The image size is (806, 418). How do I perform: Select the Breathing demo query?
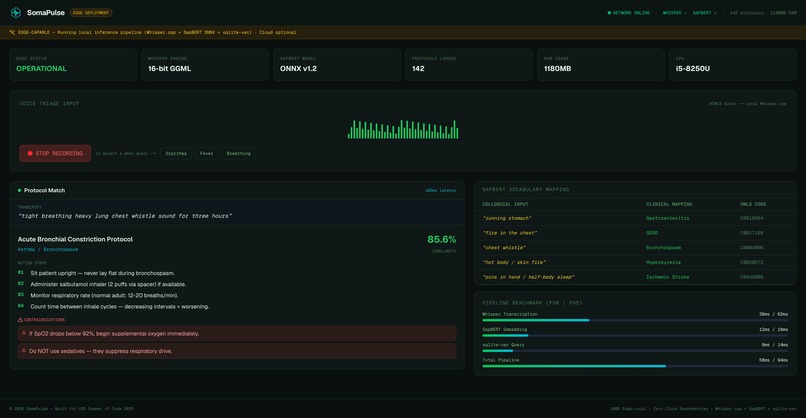239,153
